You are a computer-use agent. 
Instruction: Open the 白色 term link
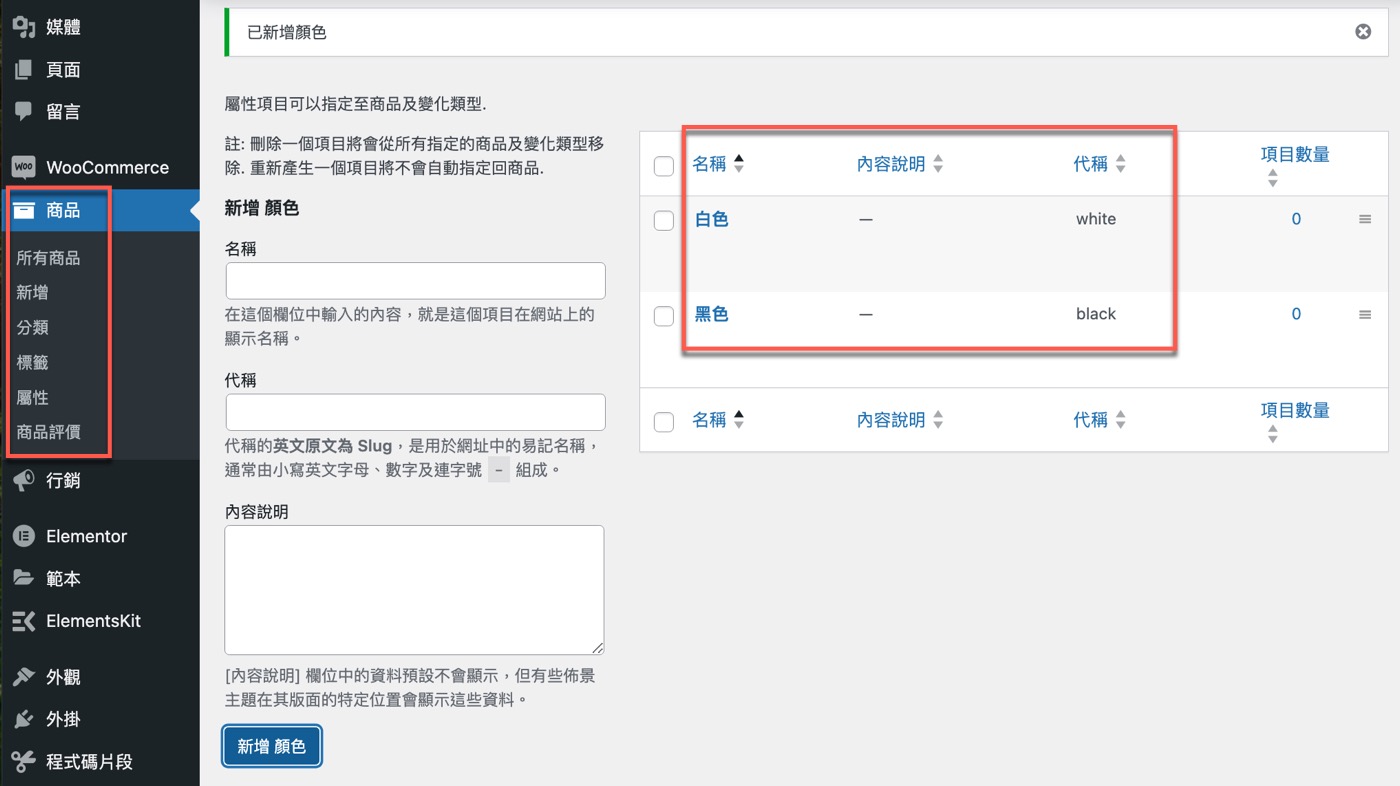click(711, 219)
